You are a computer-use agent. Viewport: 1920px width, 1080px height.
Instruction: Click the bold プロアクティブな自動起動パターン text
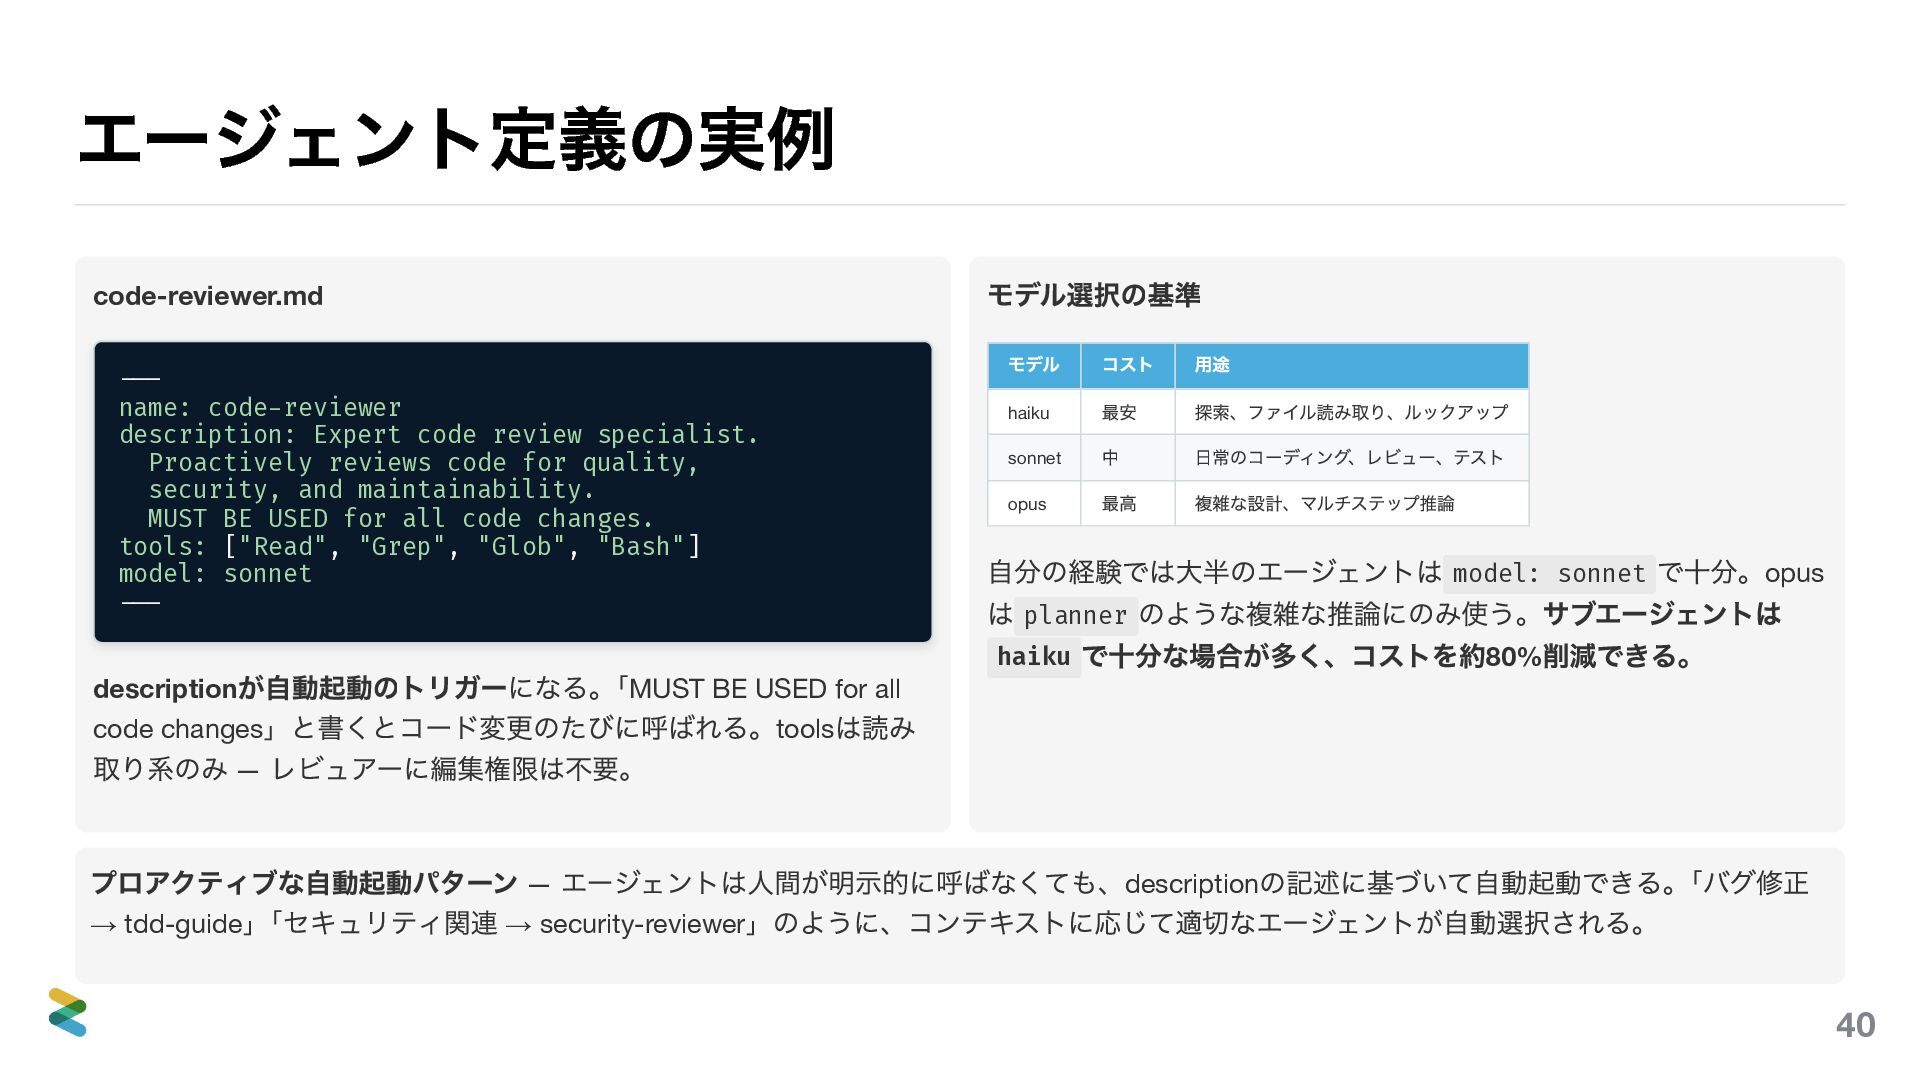(304, 883)
